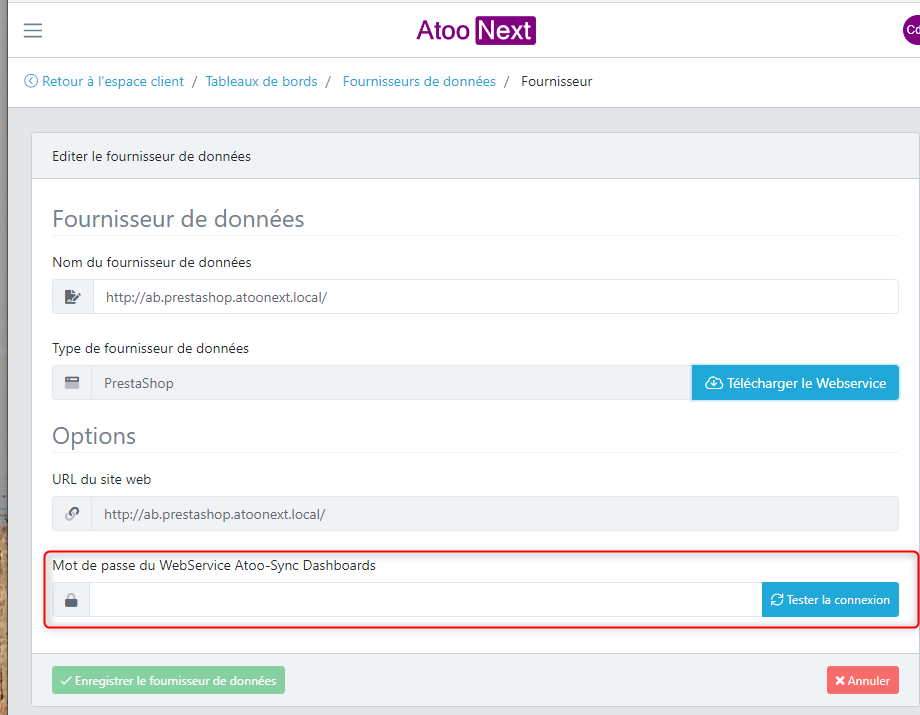
Task: Focus the WebService password input
Action: [x=425, y=600]
